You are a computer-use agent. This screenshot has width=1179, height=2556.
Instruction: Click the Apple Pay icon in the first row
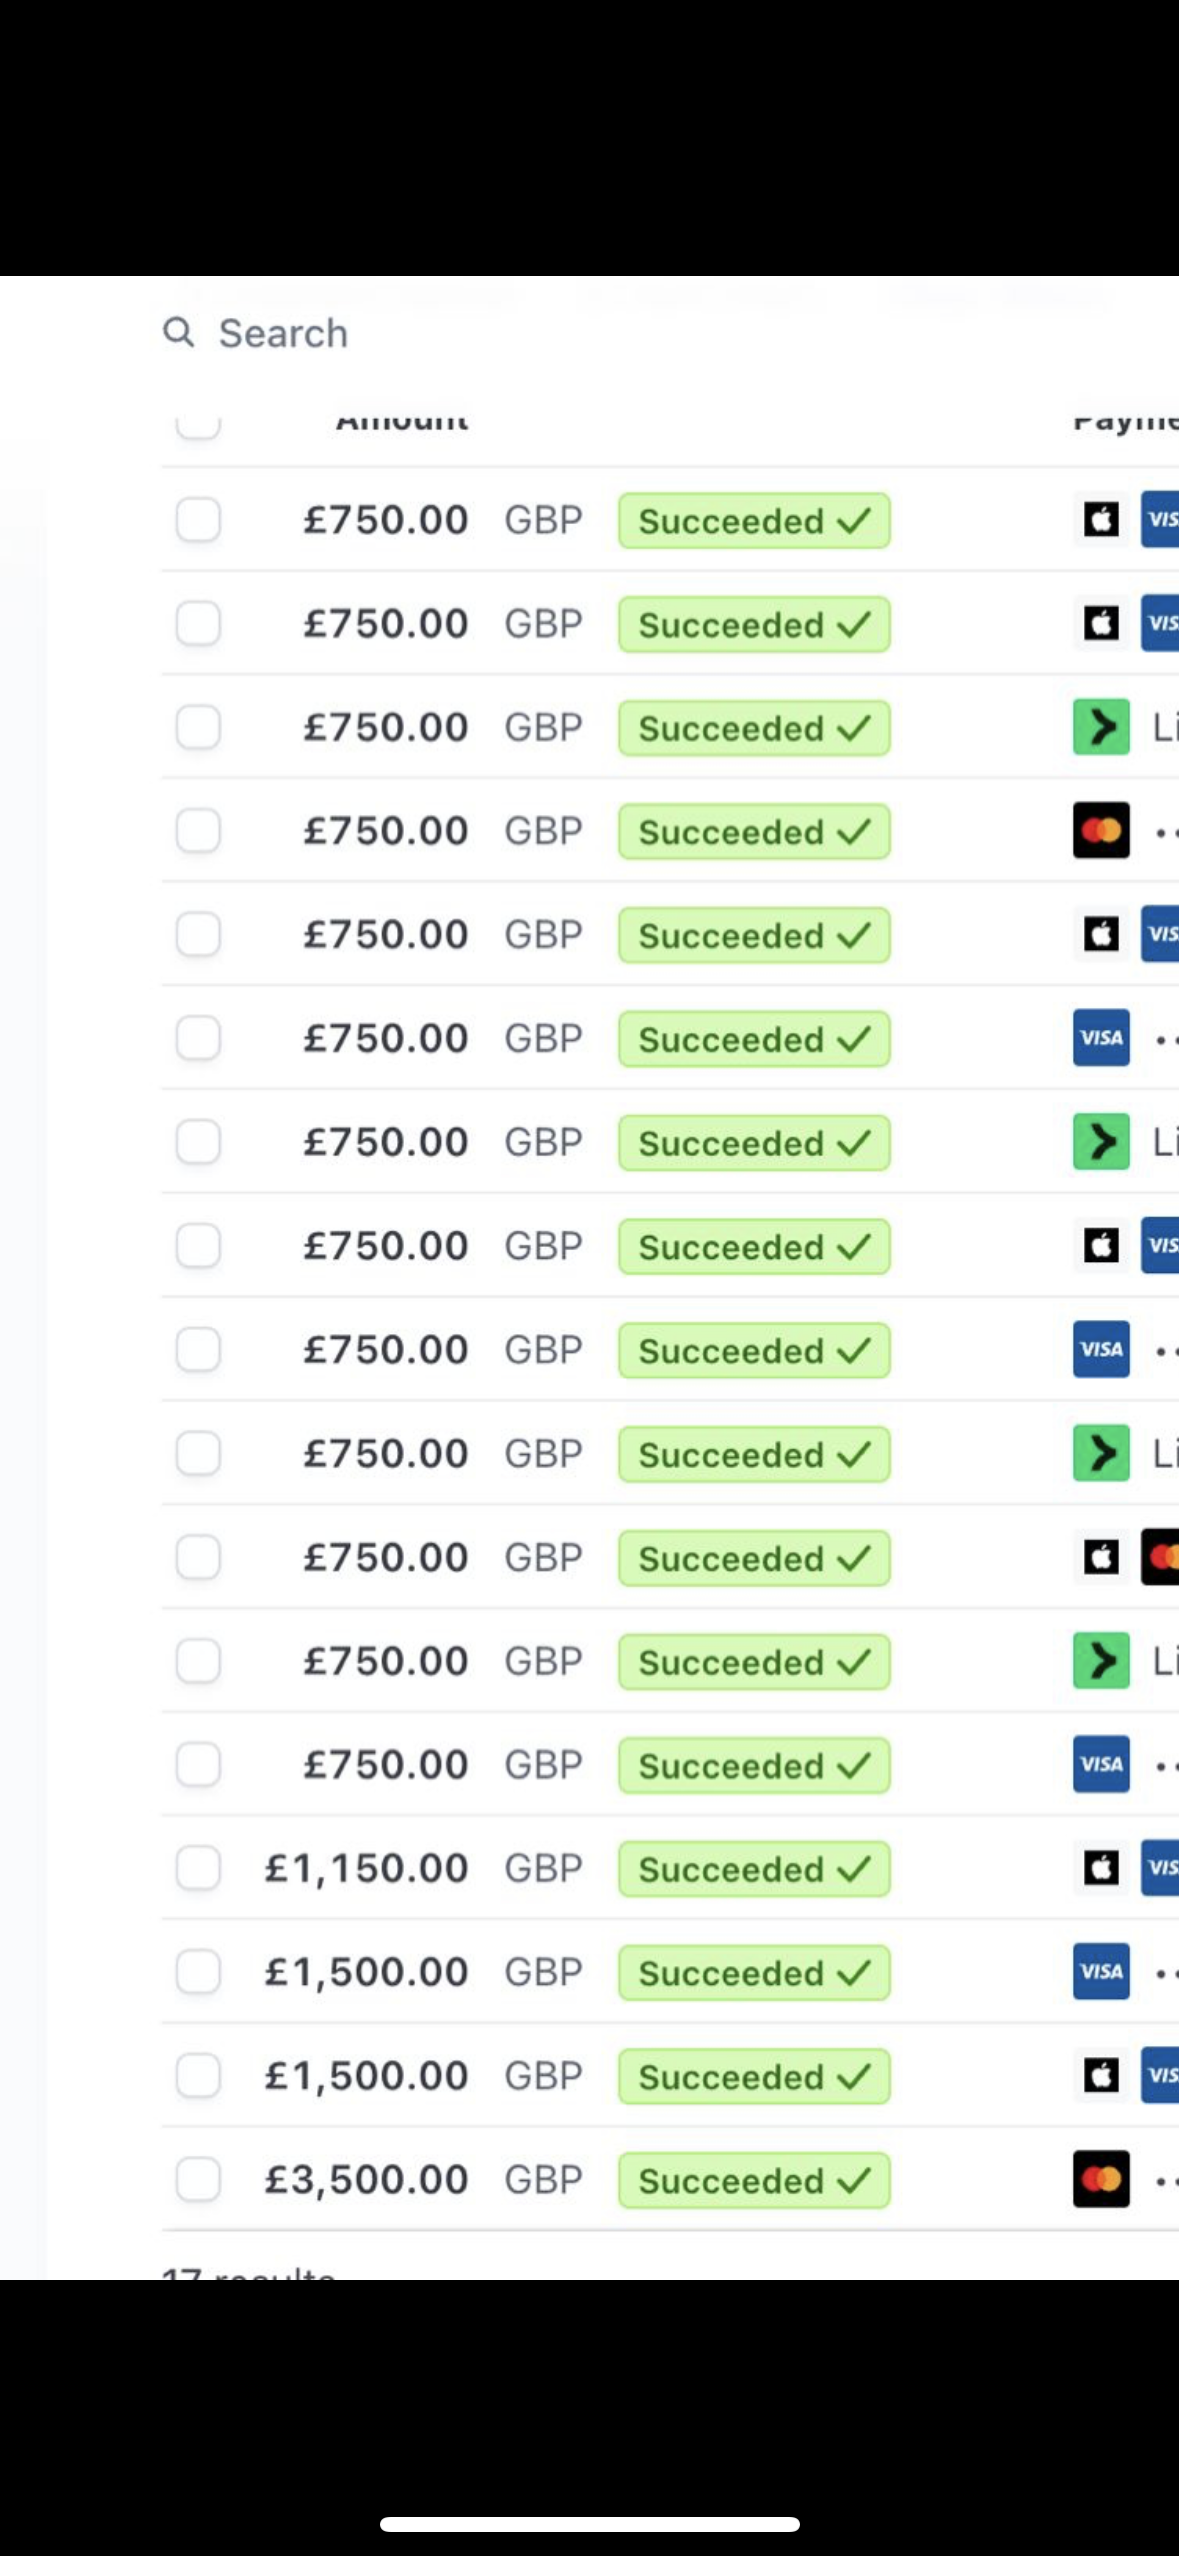(1101, 520)
